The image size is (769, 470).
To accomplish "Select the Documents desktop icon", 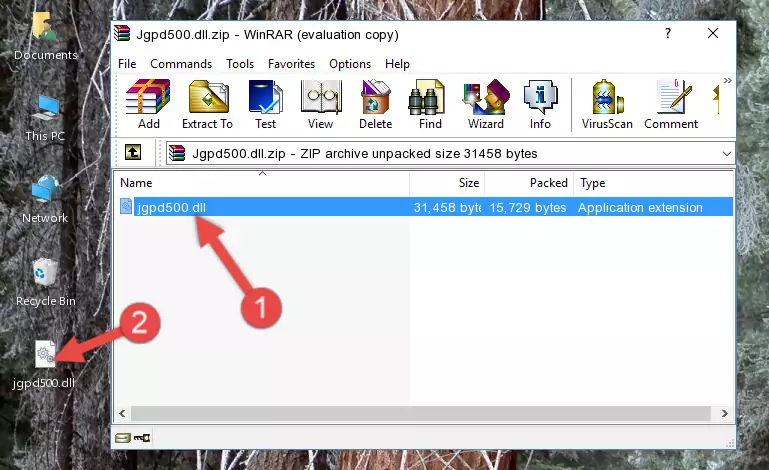I will pyautogui.click(x=45, y=37).
